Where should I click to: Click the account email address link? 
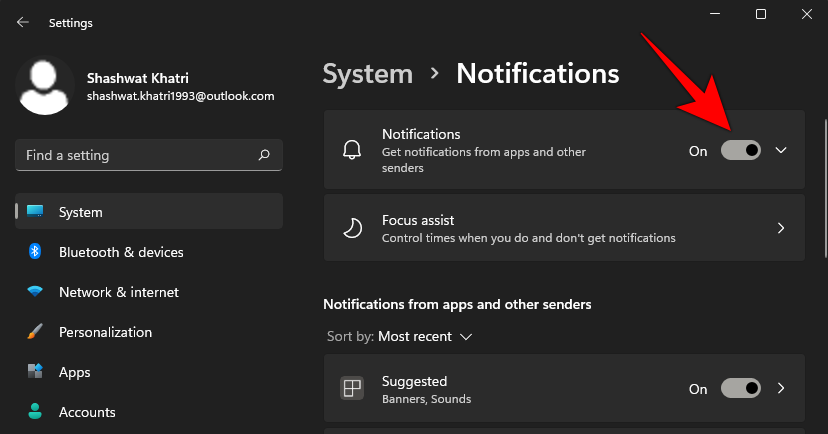tap(181, 96)
